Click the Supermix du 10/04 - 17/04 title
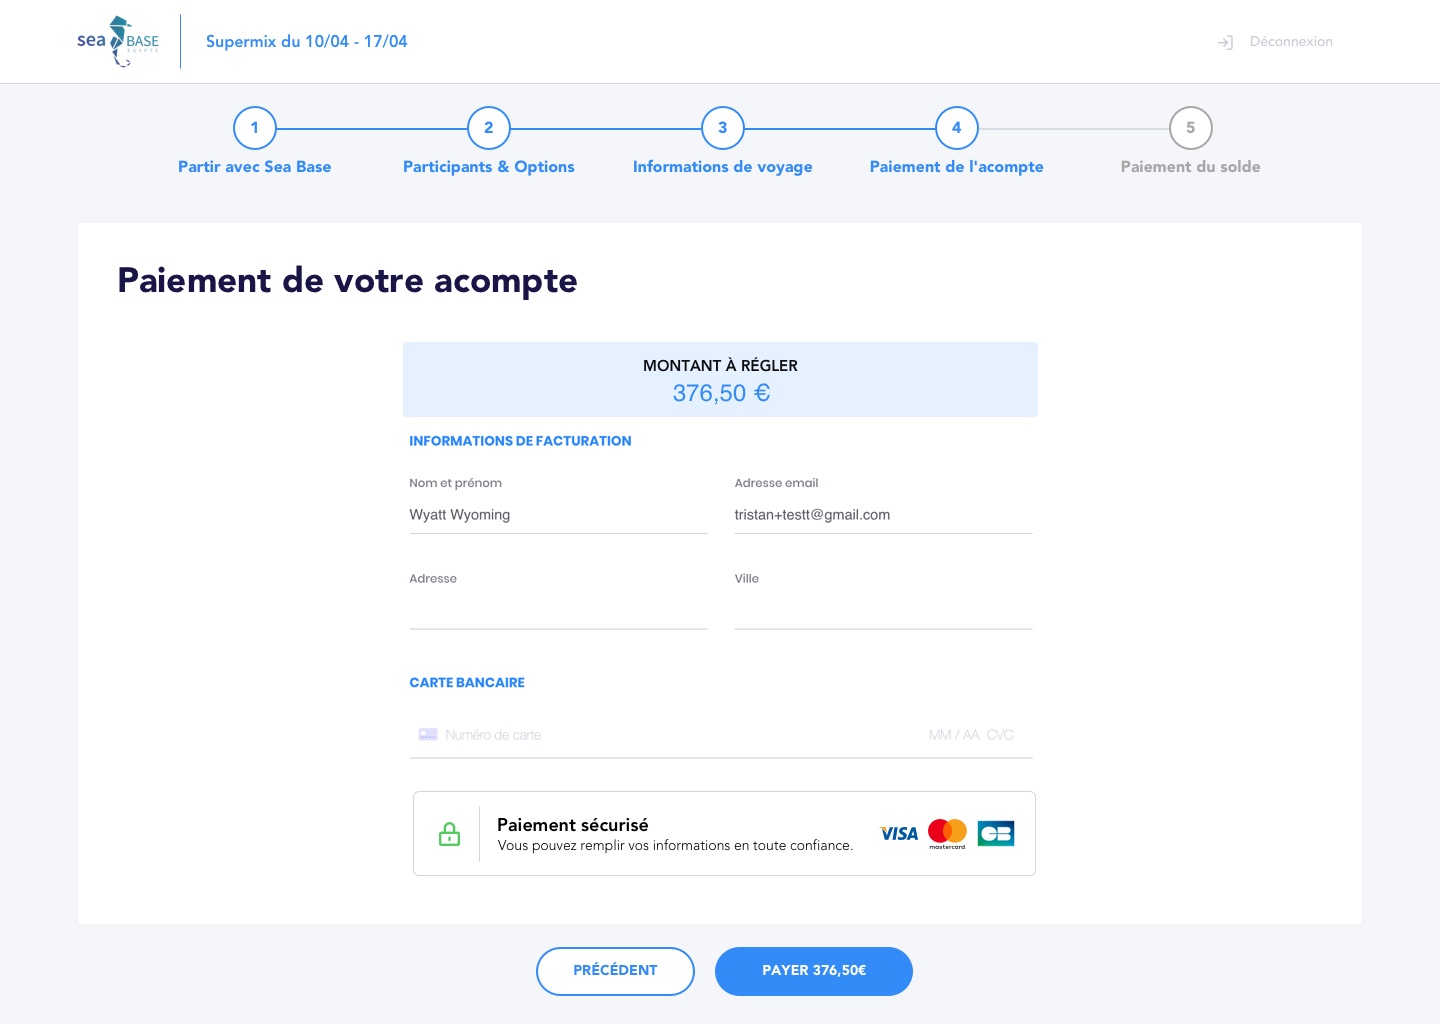The width and height of the screenshot is (1440, 1024). tap(307, 42)
